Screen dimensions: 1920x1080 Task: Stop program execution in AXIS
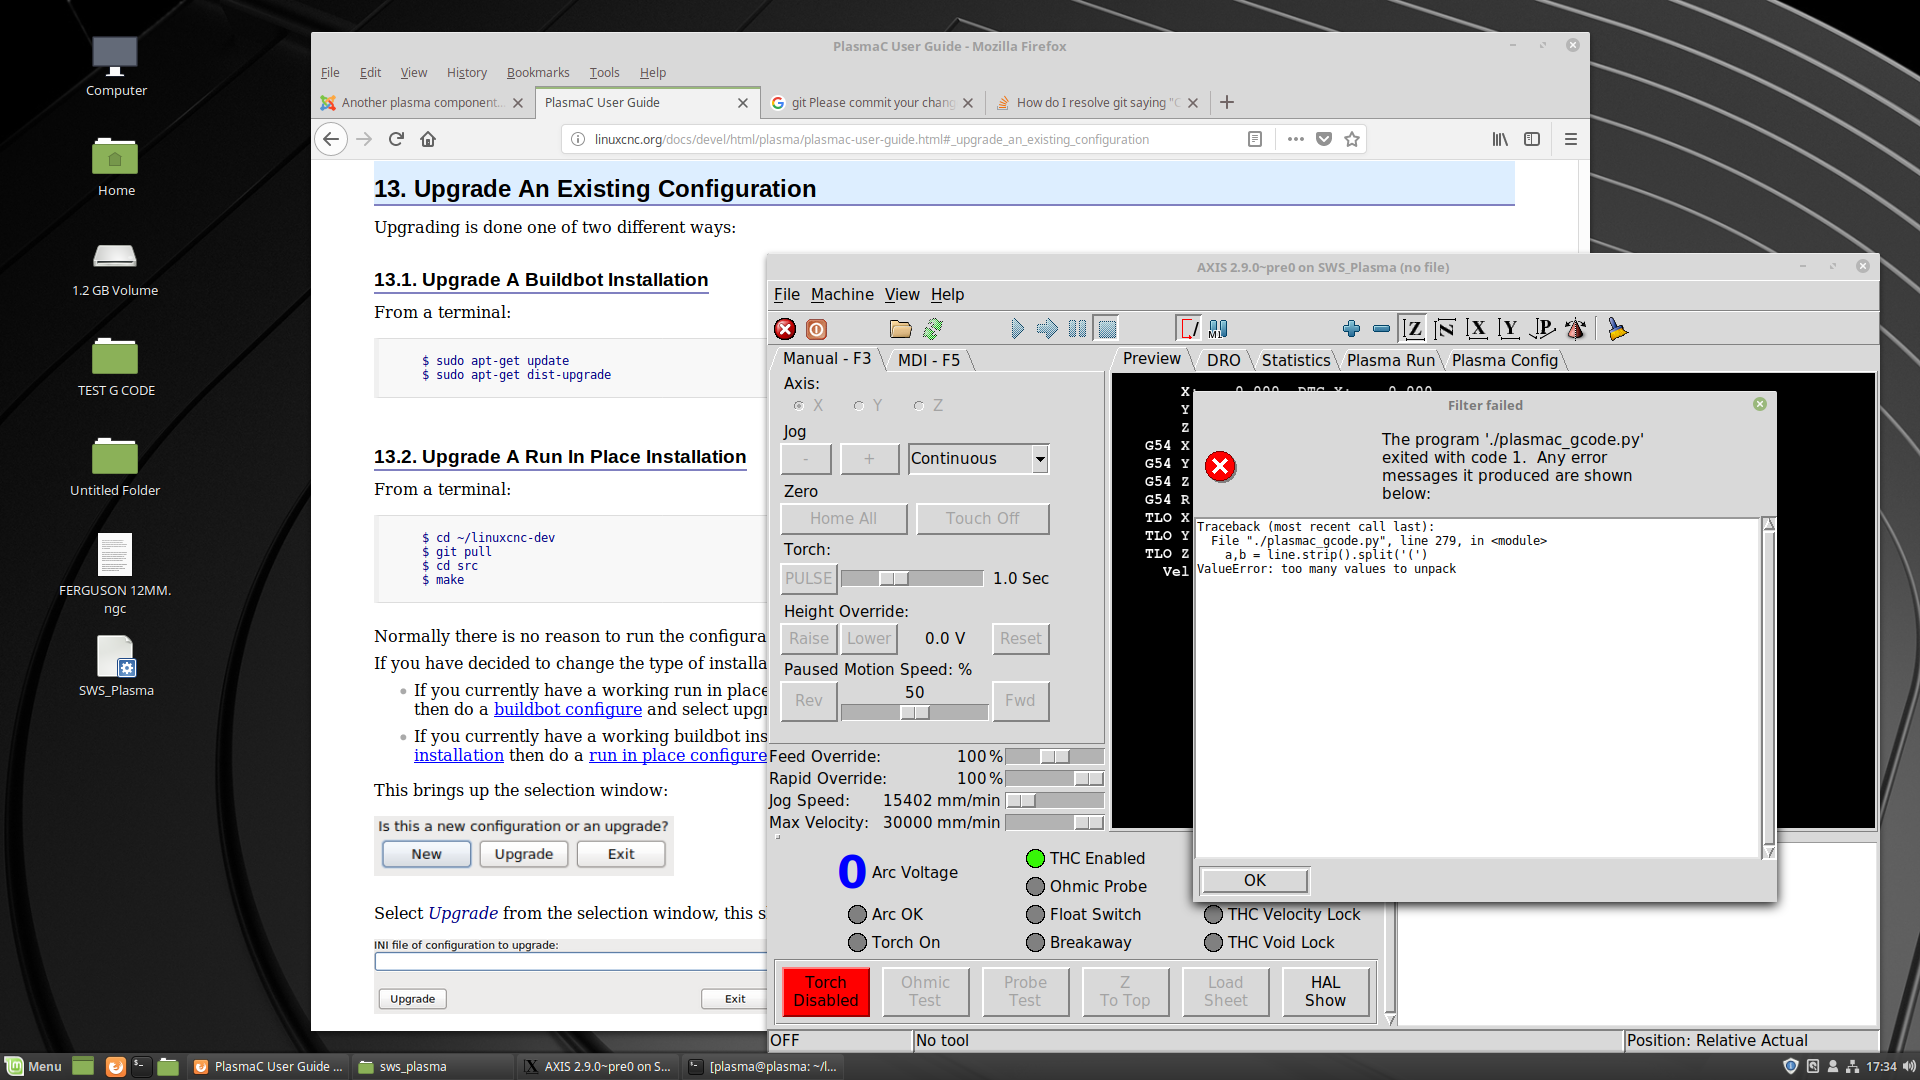[1107, 329]
